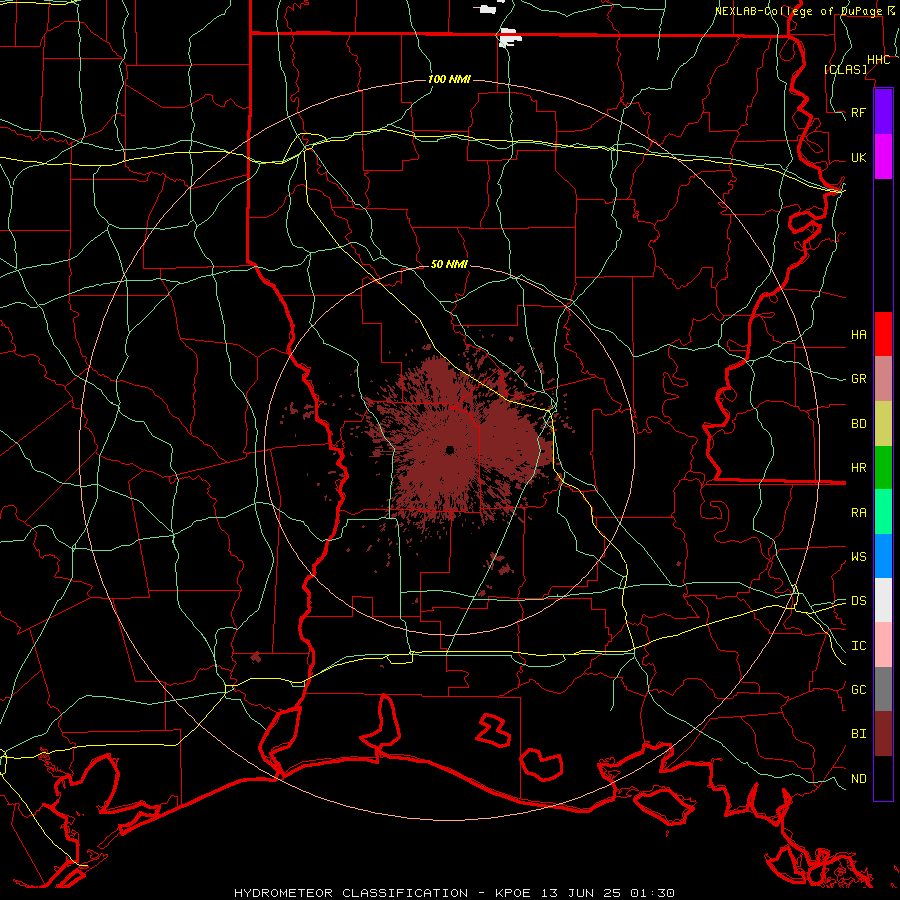
Task: Select the yellow BD legend color swatch
Action: (883, 424)
